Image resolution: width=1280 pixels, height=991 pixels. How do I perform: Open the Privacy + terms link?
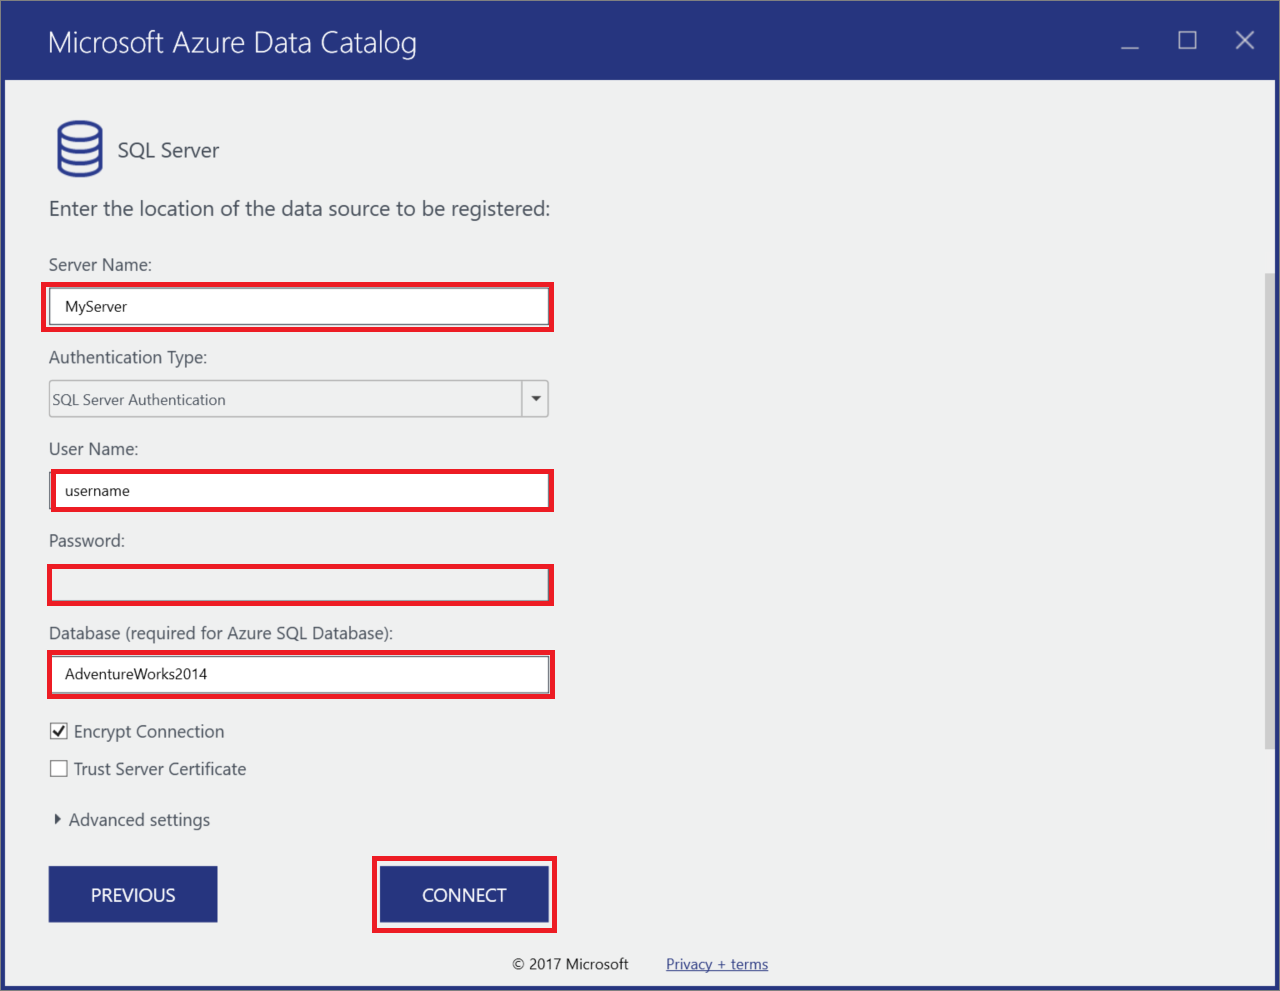[x=716, y=964]
